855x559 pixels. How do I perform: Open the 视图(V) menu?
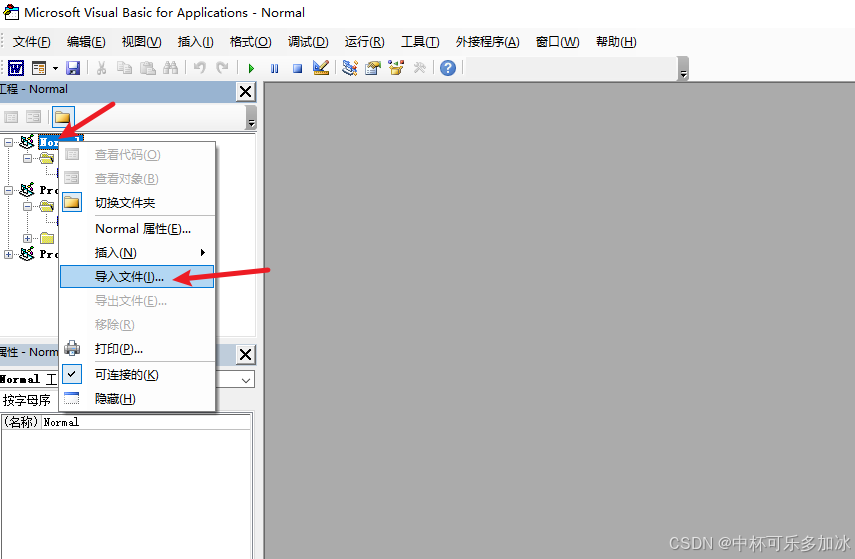click(x=141, y=42)
